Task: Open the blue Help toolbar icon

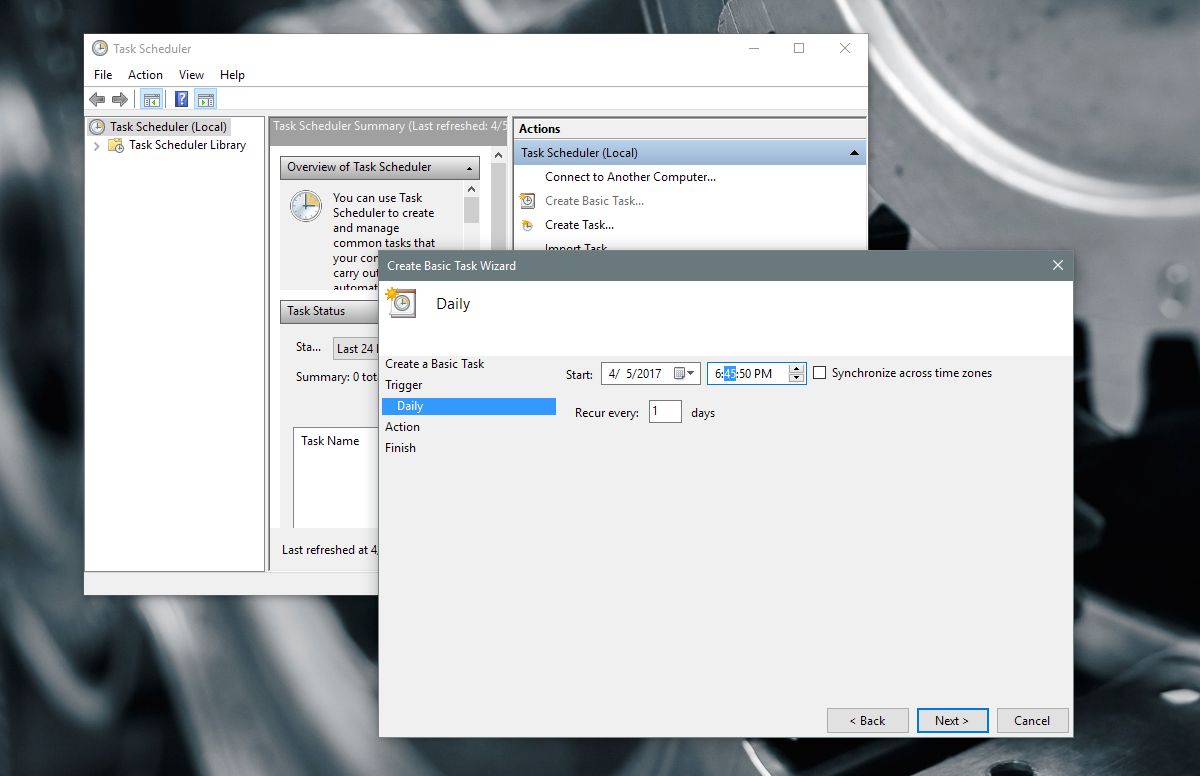Action: [181, 99]
